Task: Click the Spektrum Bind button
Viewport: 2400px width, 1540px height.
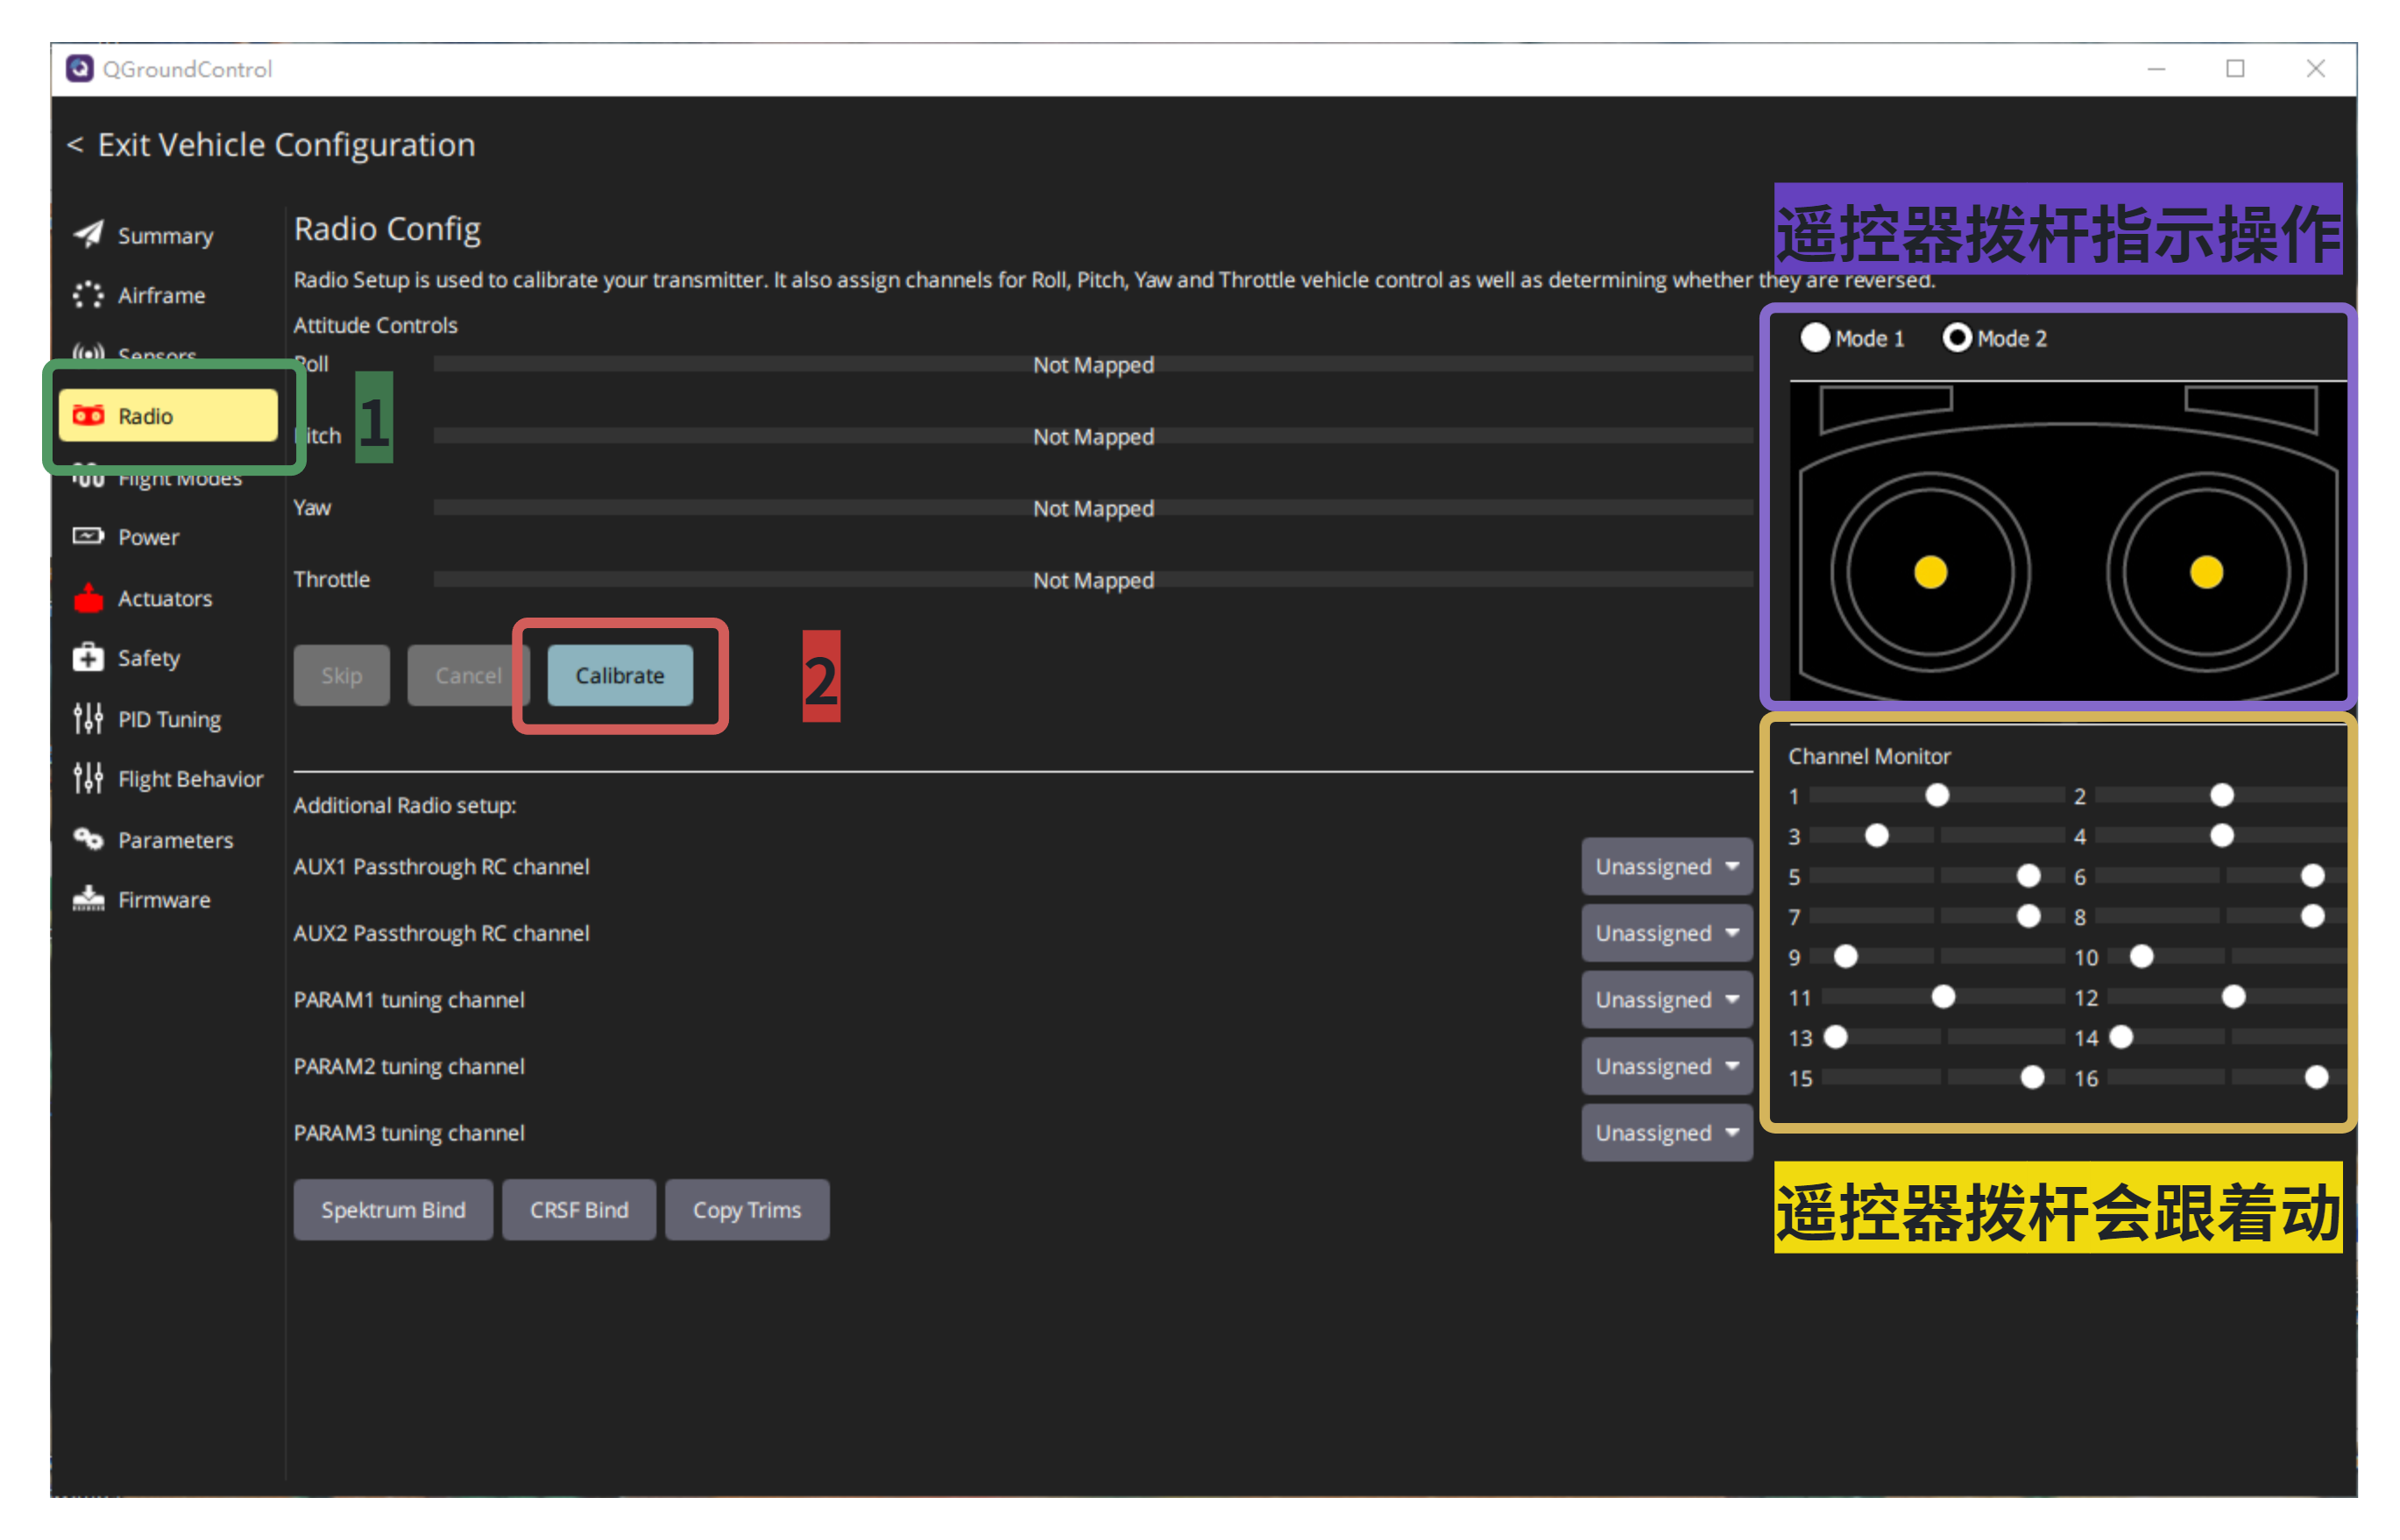Action: (x=393, y=1209)
